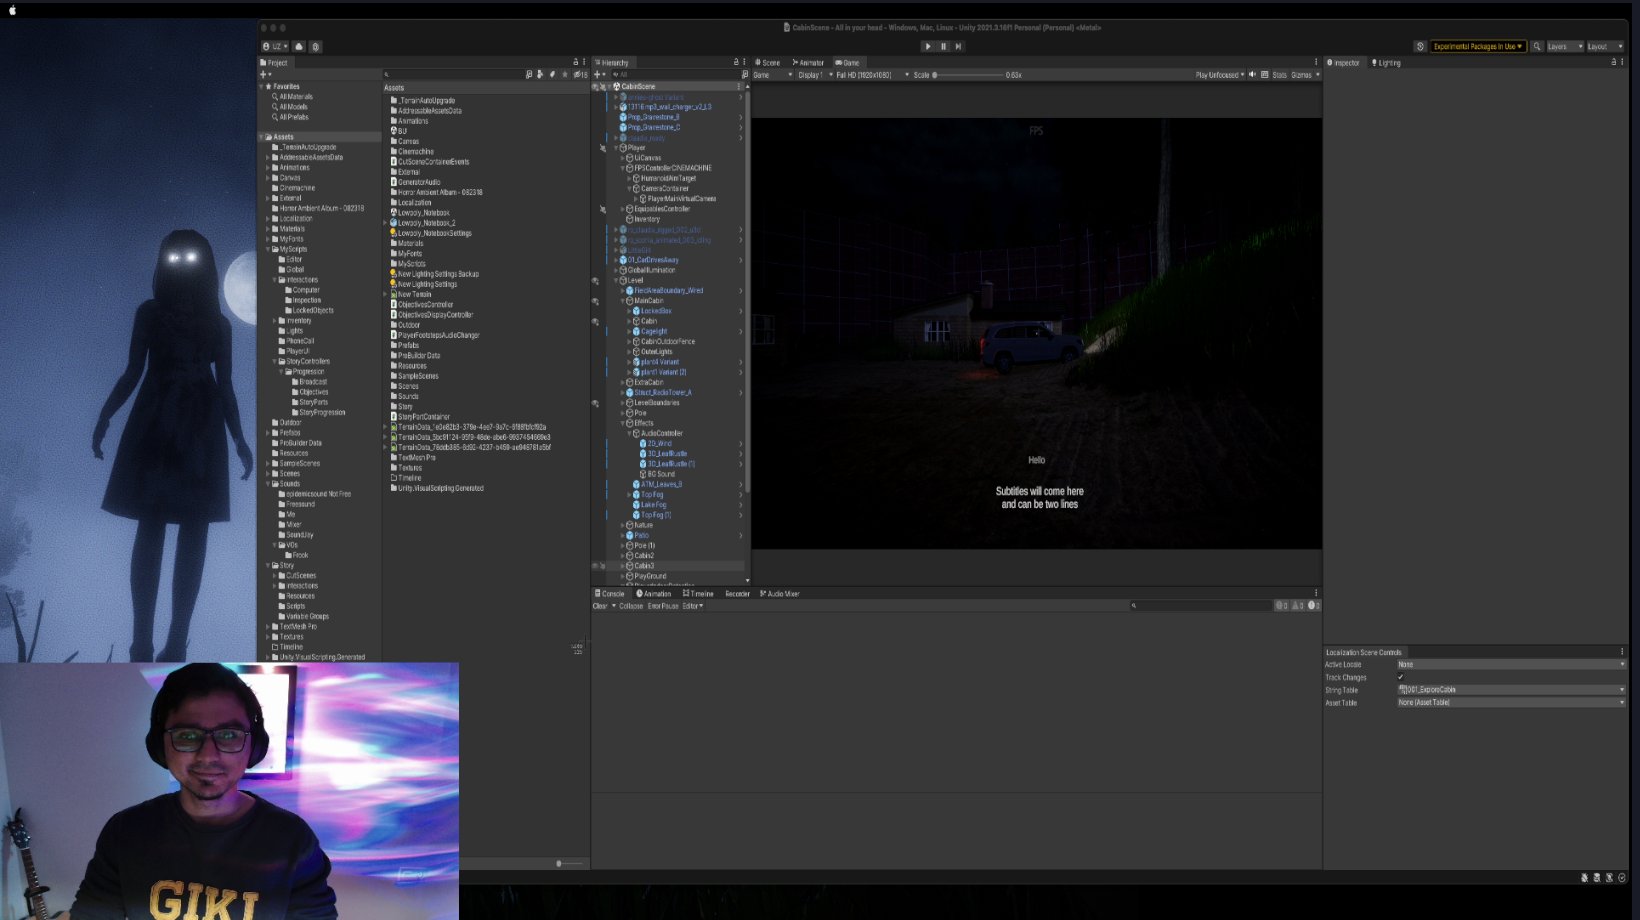Open the Active Locale dropdown
This screenshot has height=920, width=1640.
pyautogui.click(x=1511, y=664)
